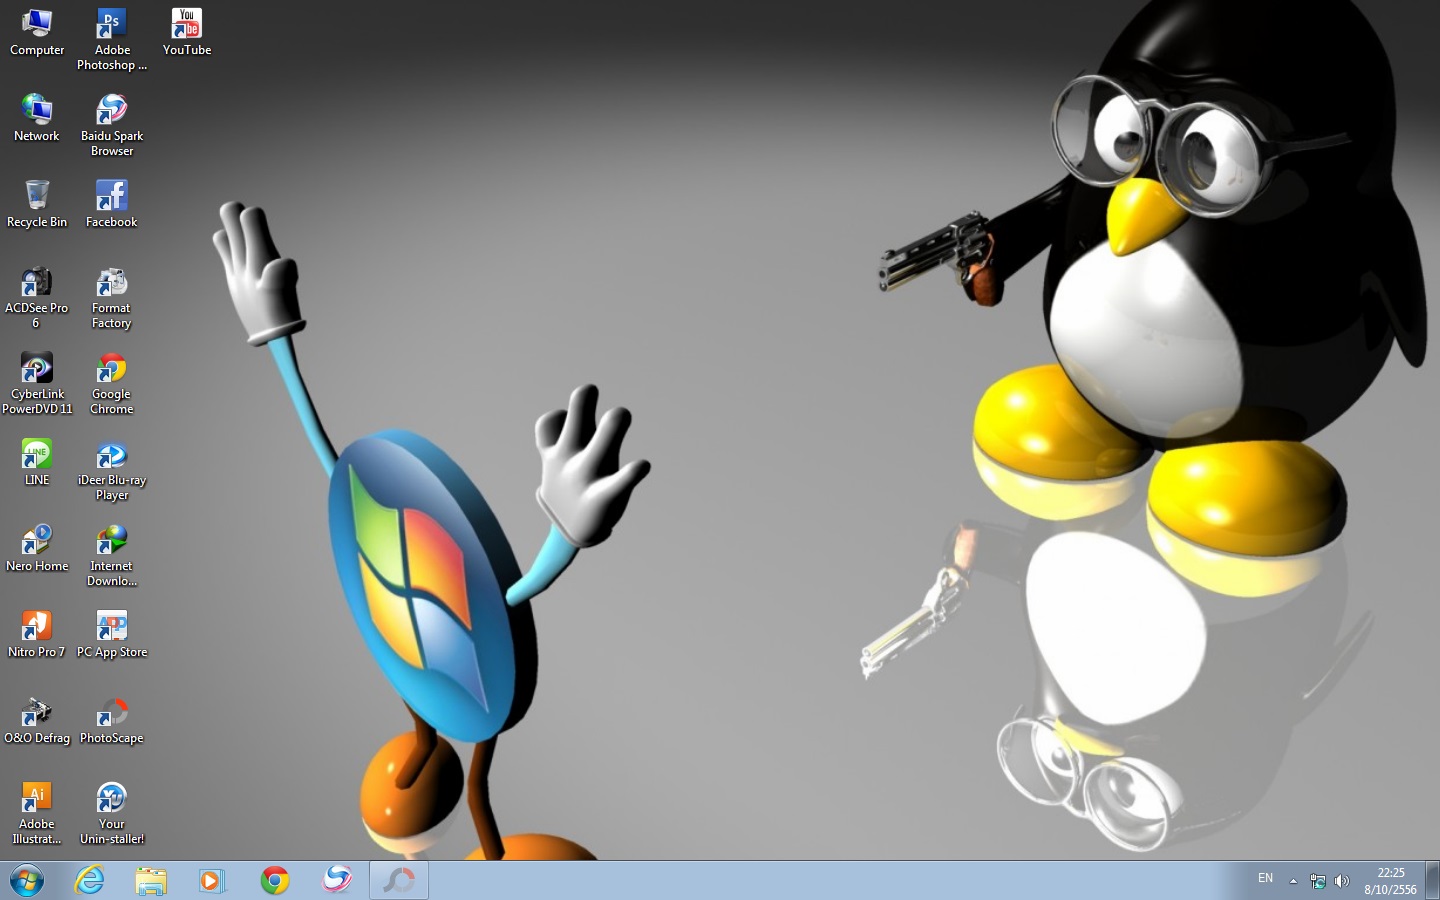The image size is (1440, 900).
Task: Select the PC App Store shortcut
Action: 112,634
